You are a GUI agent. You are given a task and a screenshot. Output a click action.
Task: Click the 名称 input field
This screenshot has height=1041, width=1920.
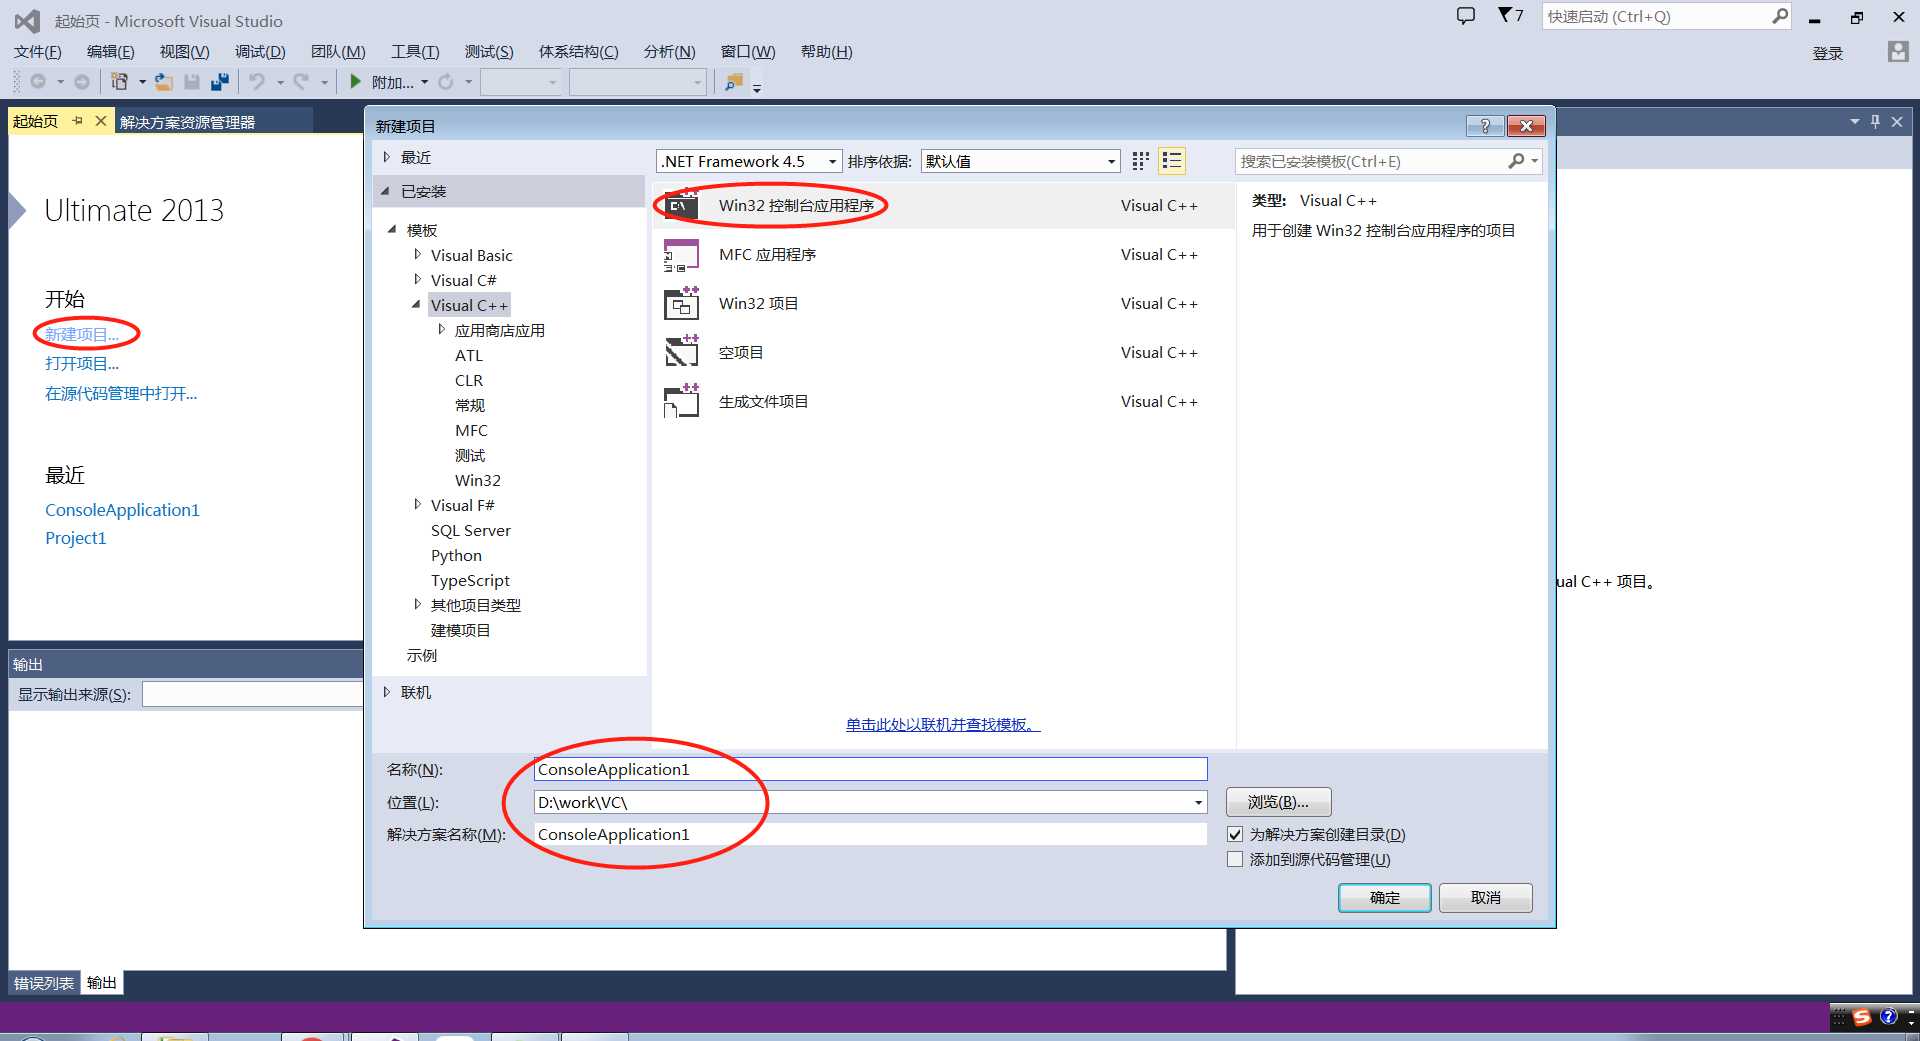870,769
